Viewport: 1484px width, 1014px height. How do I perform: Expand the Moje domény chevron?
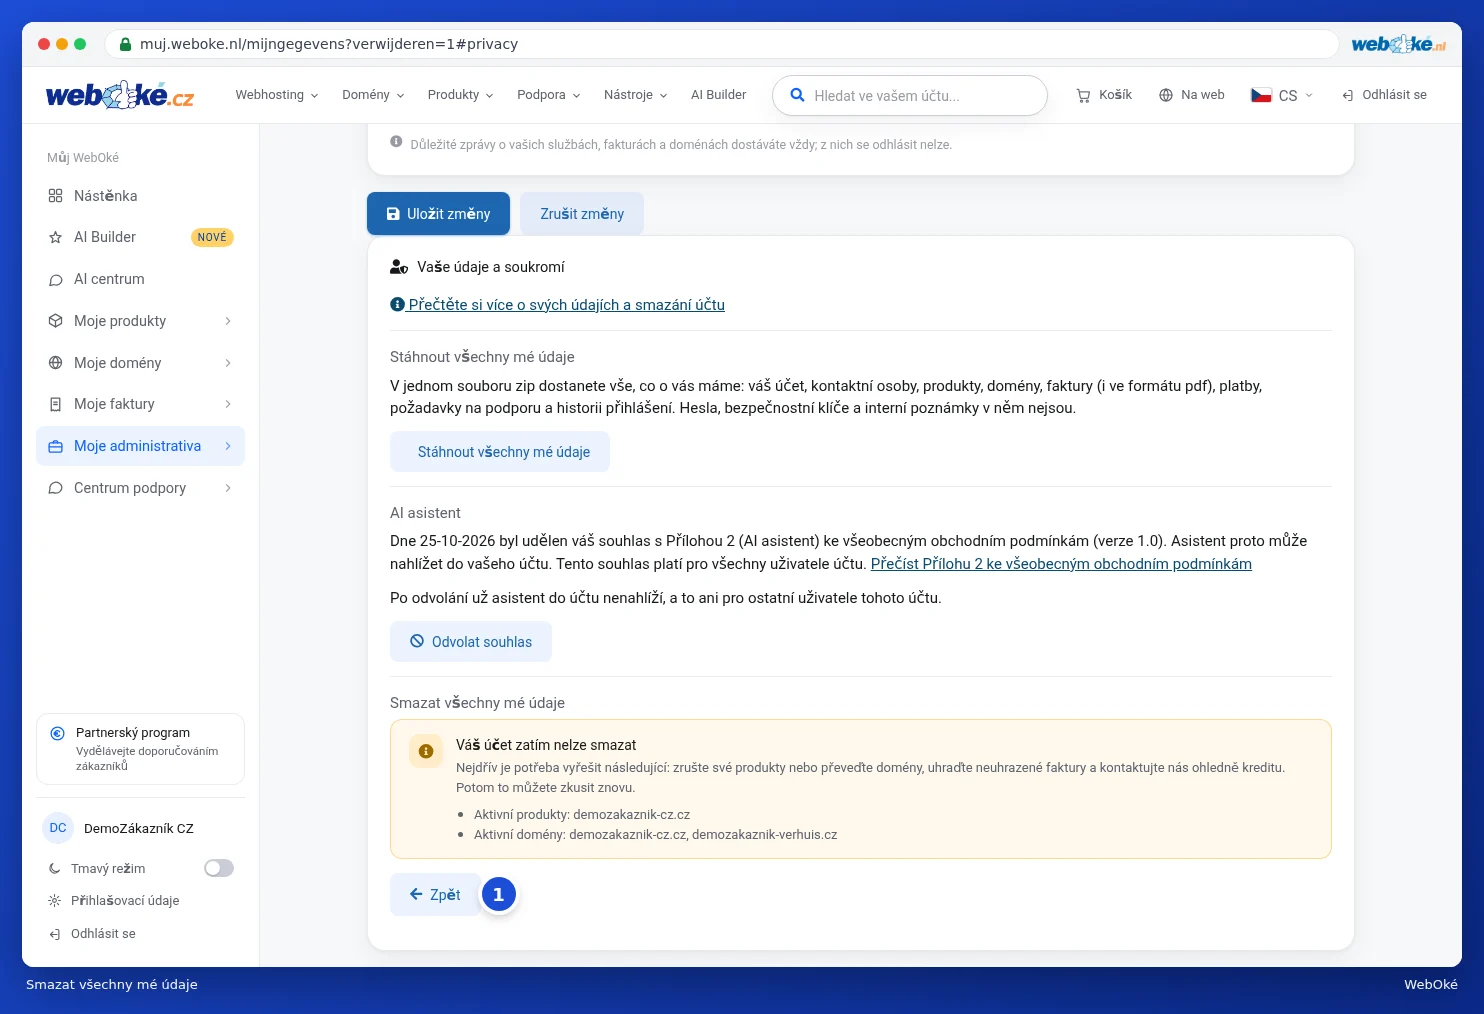tap(228, 363)
